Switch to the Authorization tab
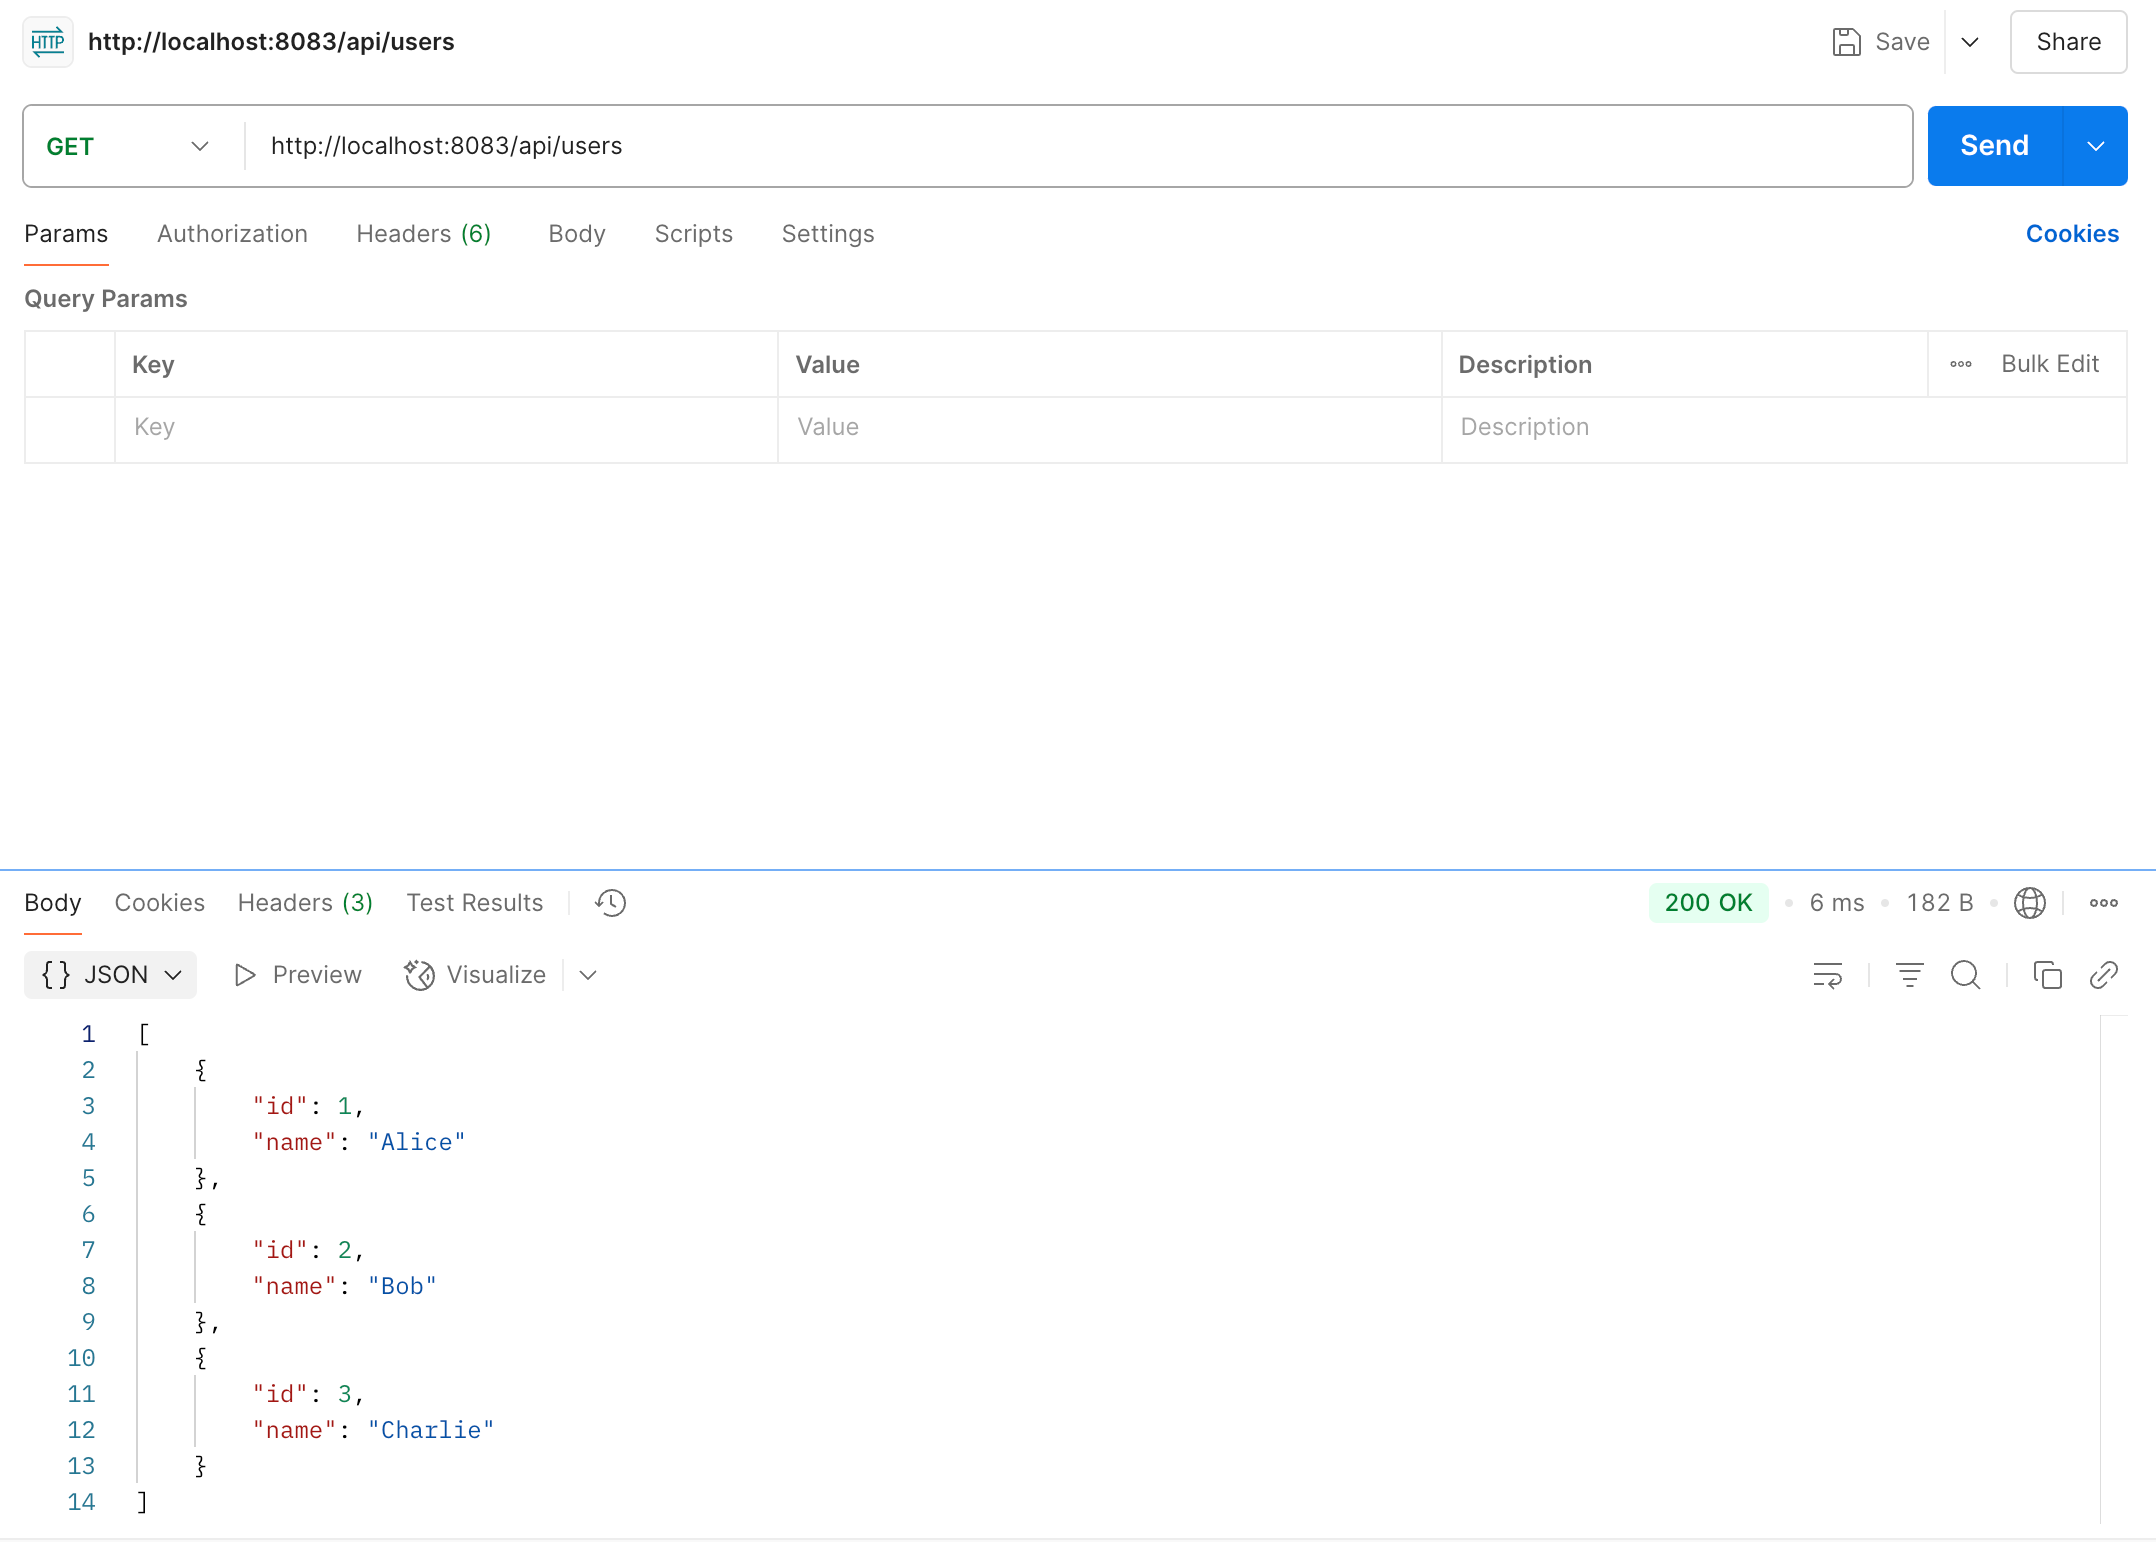Viewport: 2156px width, 1542px height. point(232,234)
